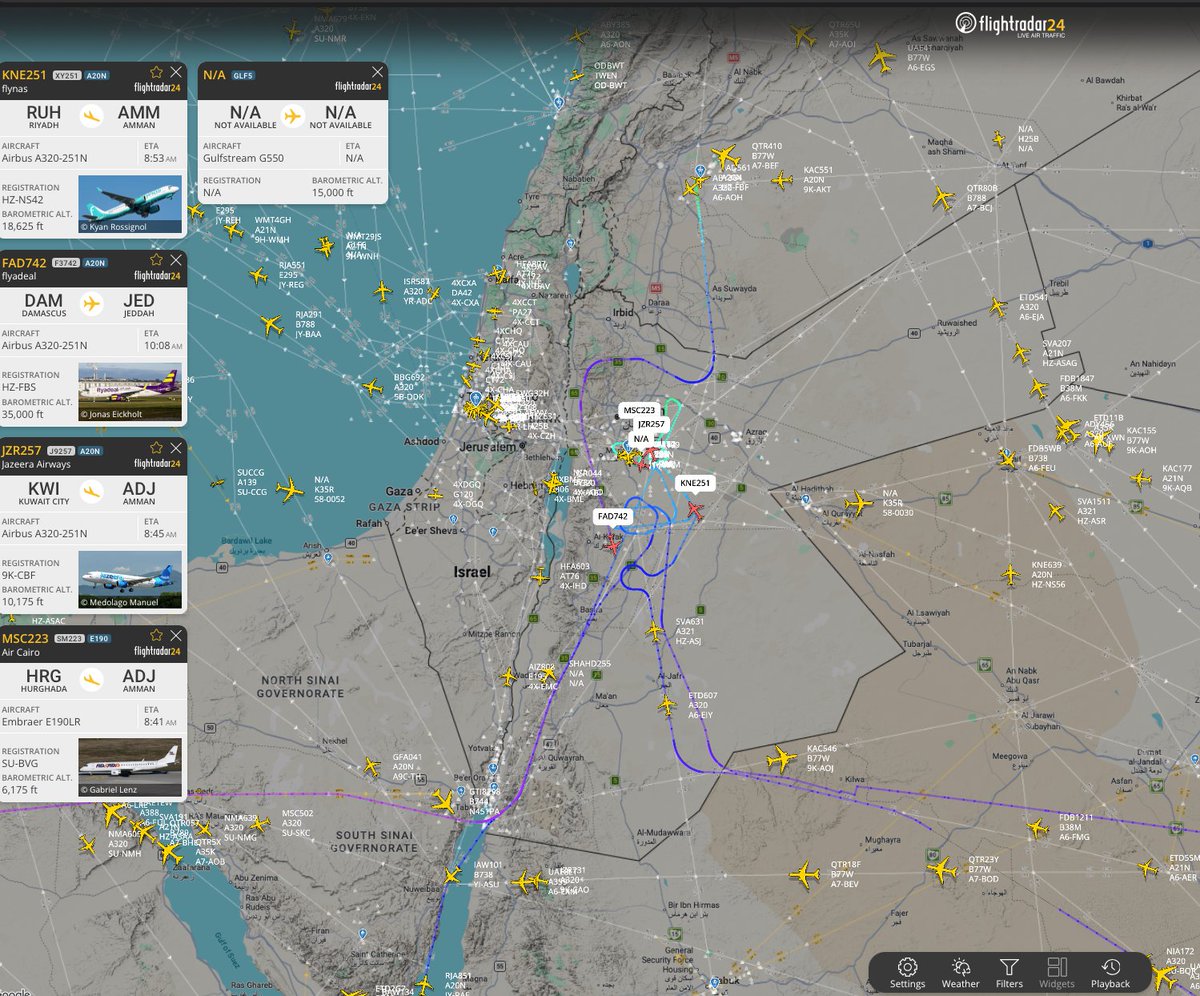Favorite flight KNE251 with the star
The width and height of the screenshot is (1200, 996).
pos(155,72)
